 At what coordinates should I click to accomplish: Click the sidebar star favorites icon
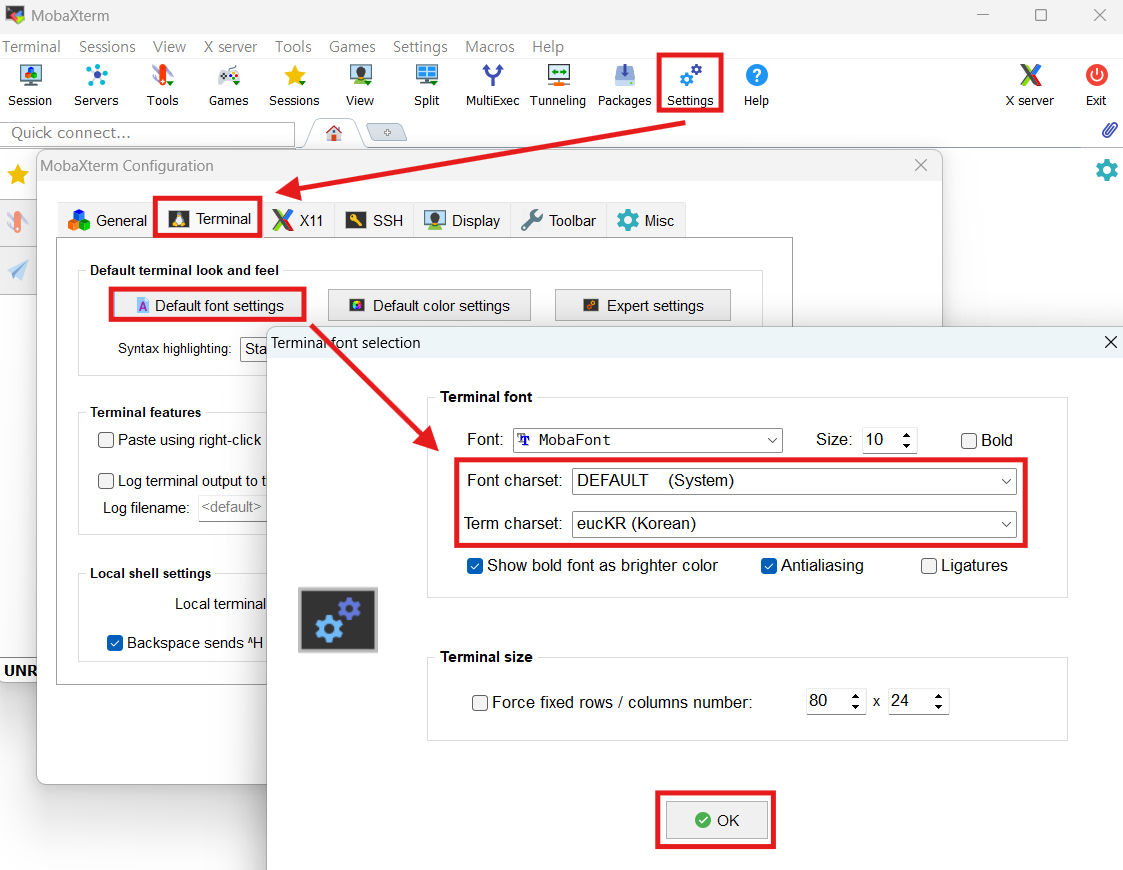pos(18,174)
